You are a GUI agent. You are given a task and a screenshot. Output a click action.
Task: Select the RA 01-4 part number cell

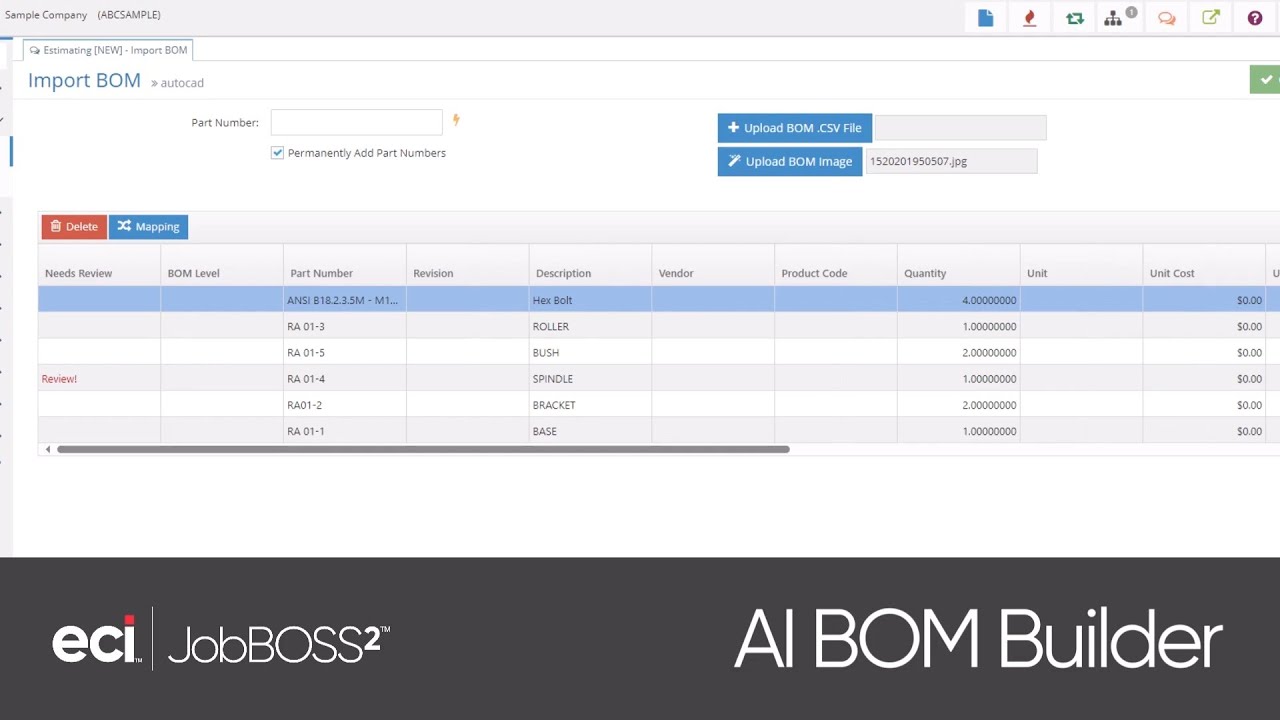(344, 379)
